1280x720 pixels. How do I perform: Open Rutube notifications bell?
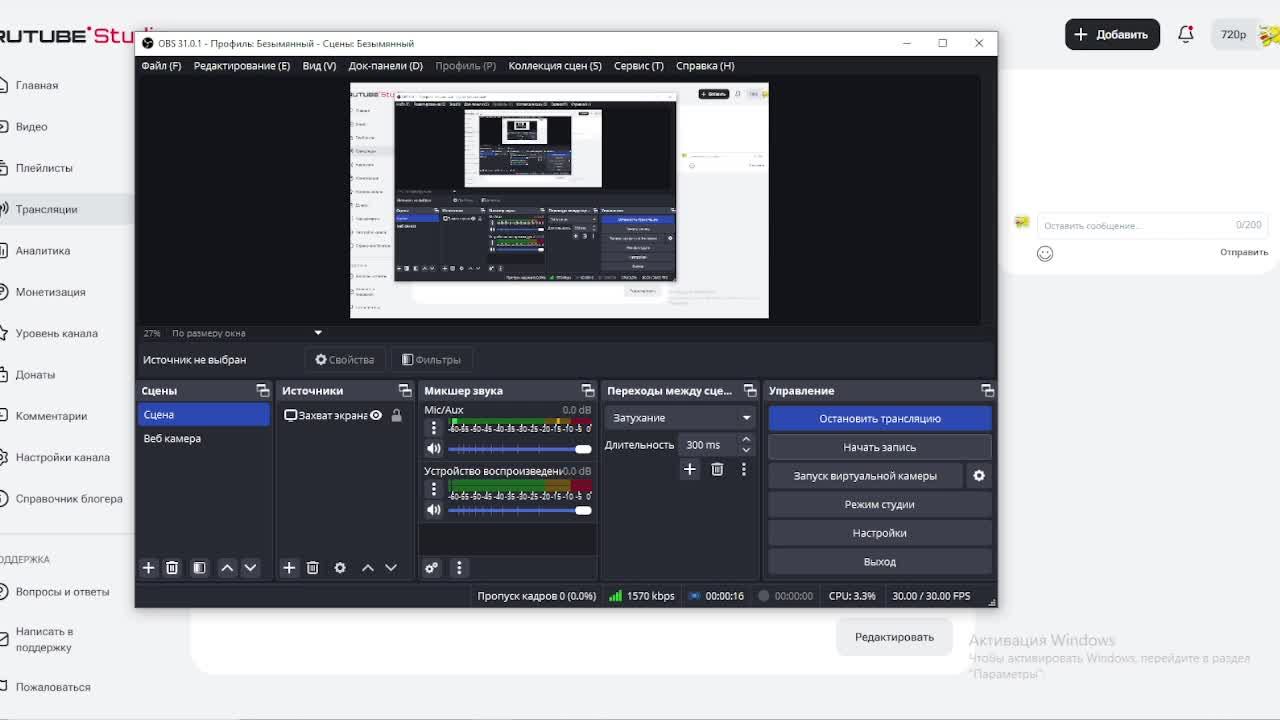[1186, 34]
